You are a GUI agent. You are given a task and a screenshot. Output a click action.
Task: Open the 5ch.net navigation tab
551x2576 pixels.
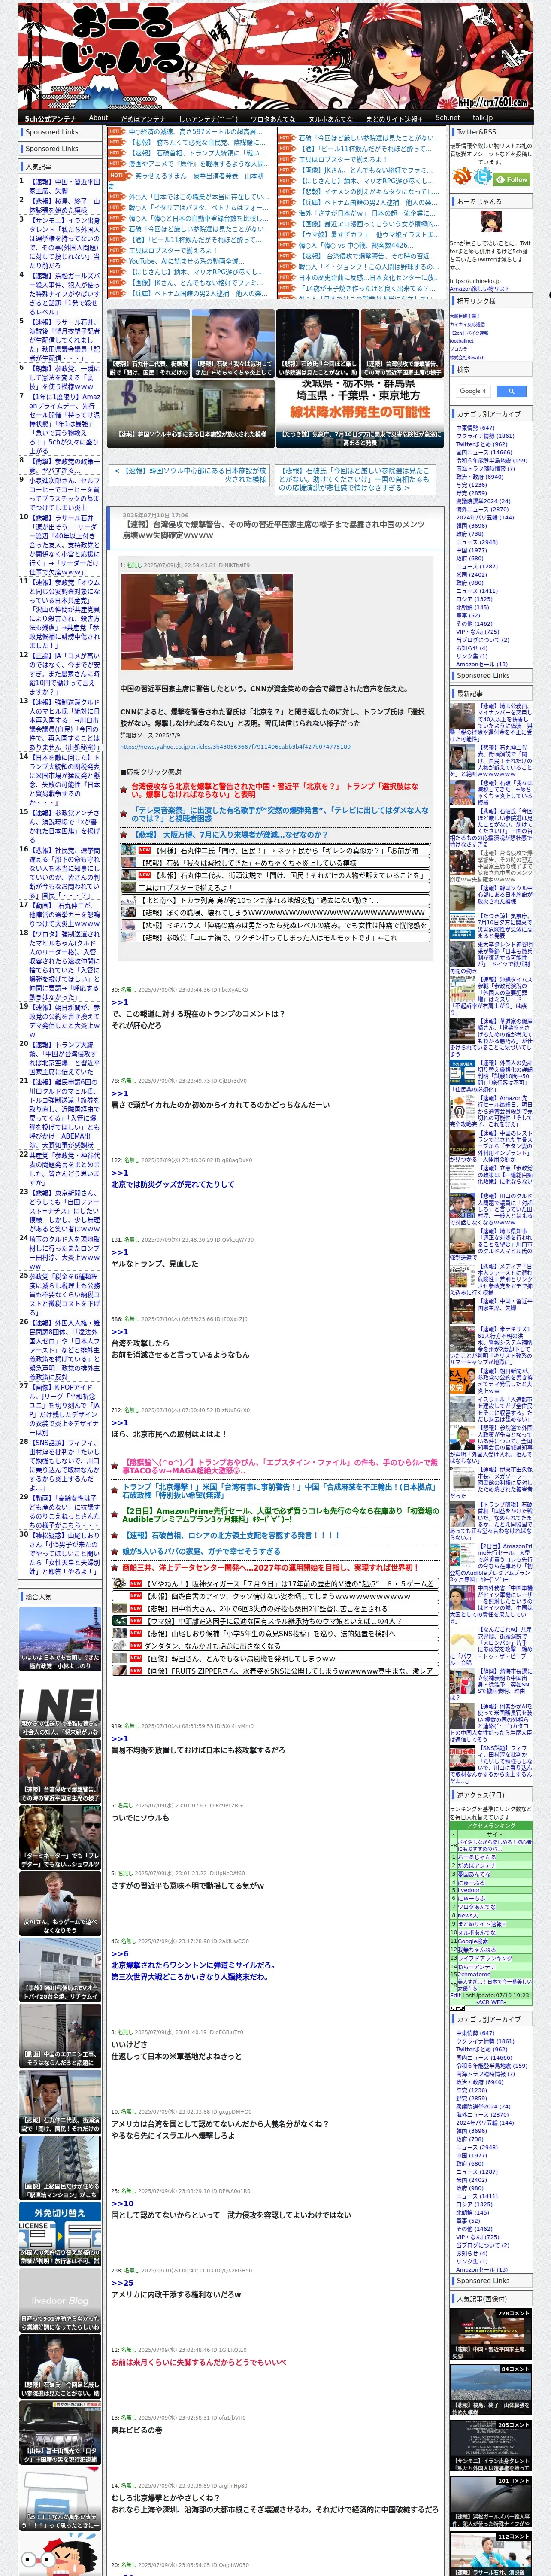(x=447, y=118)
